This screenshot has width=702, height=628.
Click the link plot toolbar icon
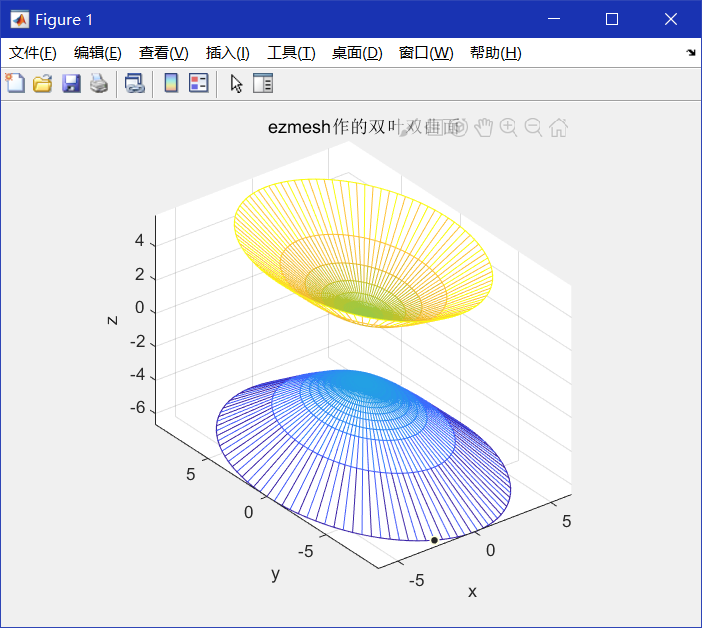pyautogui.click(x=135, y=83)
